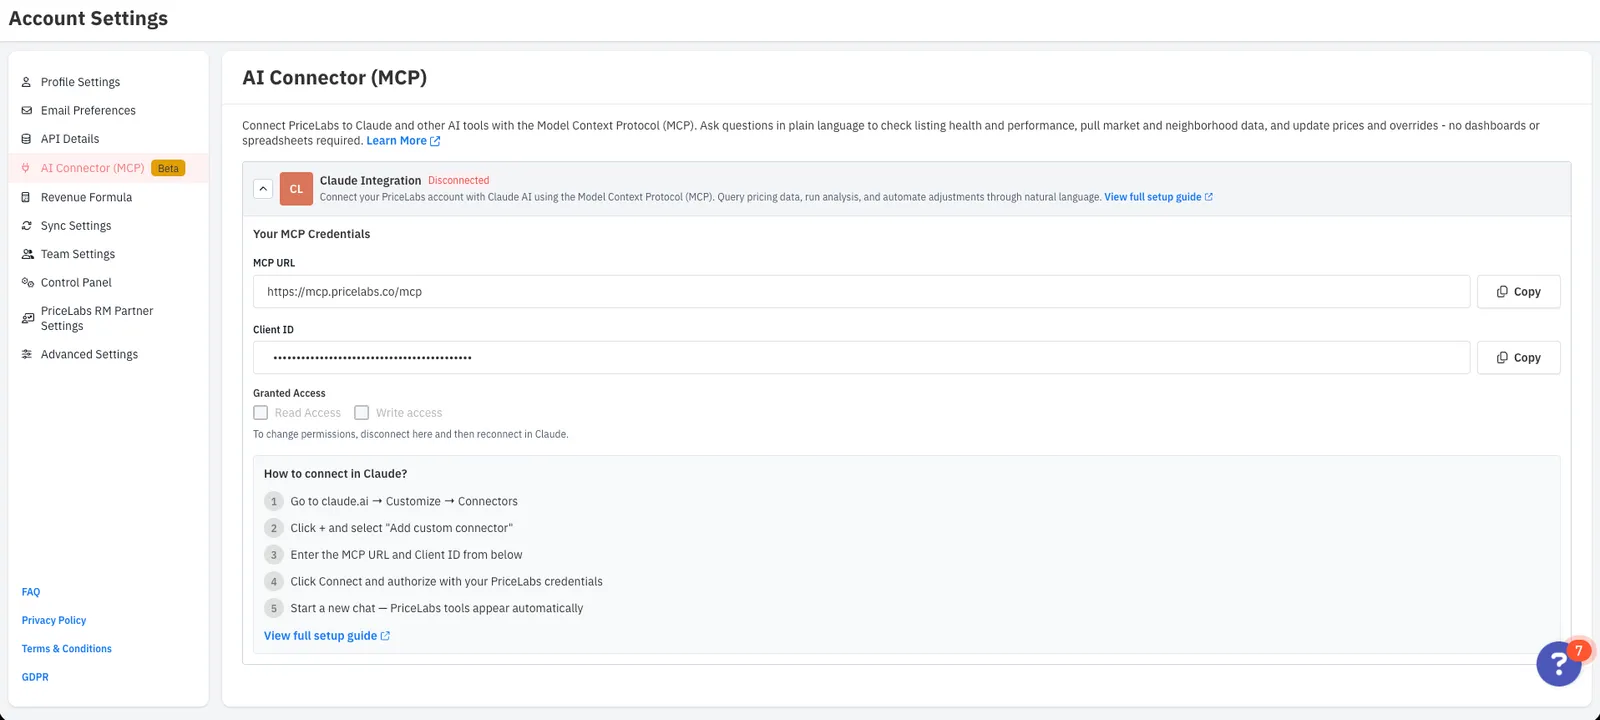The width and height of the screenshot is (1600, 720).
Task: Click the Email Preferences envelope icon
Action: [x=27, y=110]
